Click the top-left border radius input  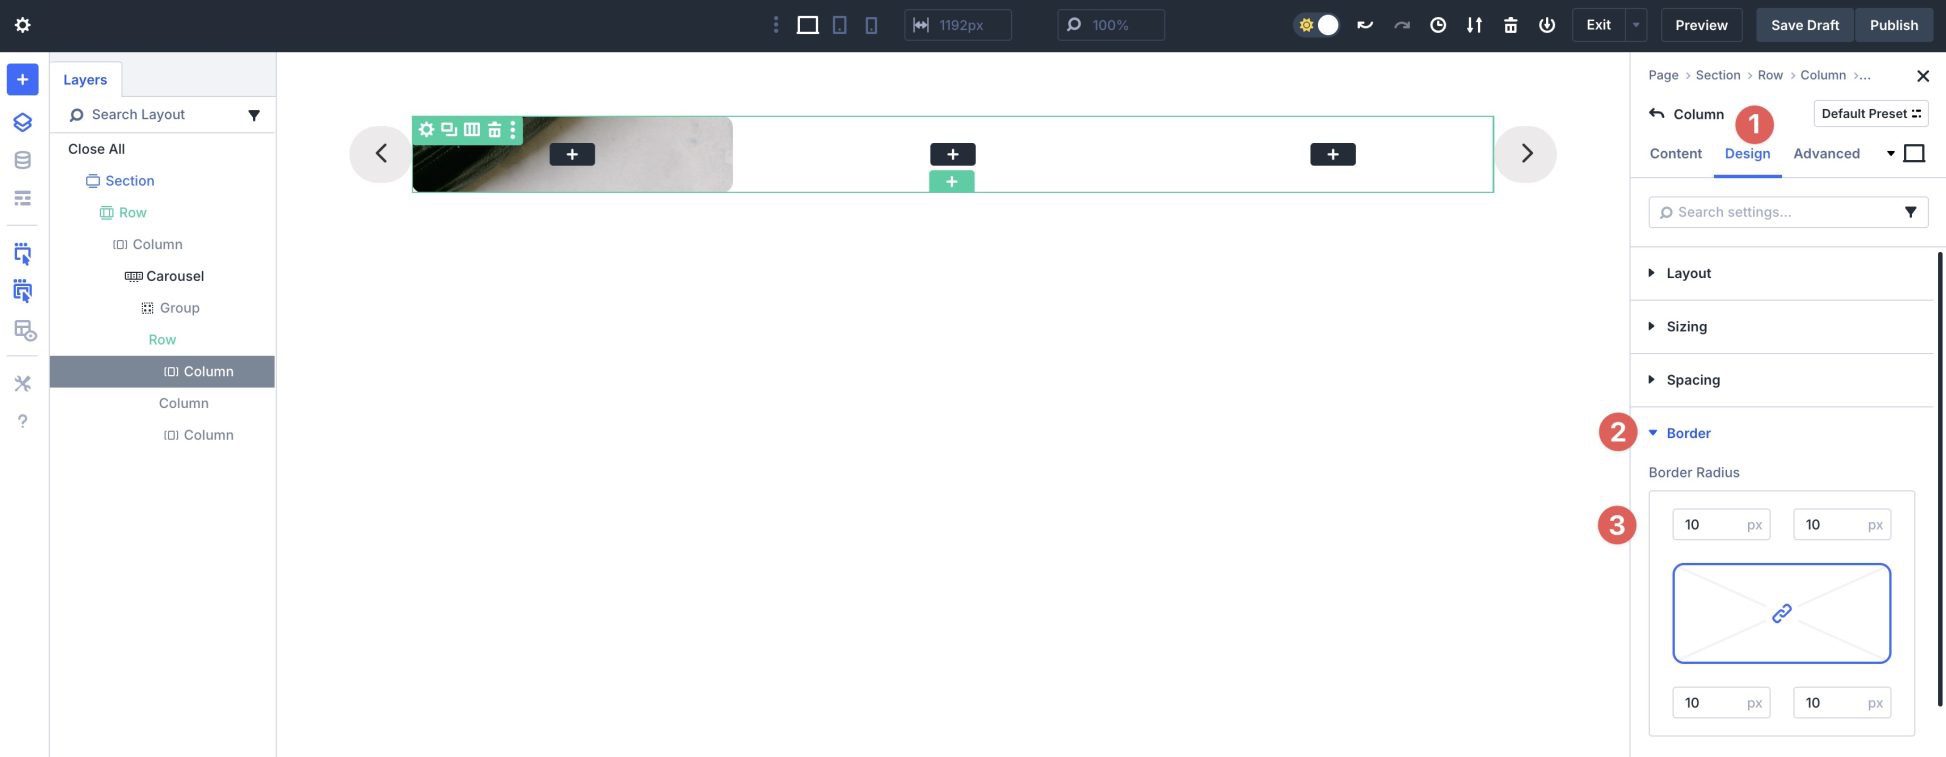pos(1721,525)
